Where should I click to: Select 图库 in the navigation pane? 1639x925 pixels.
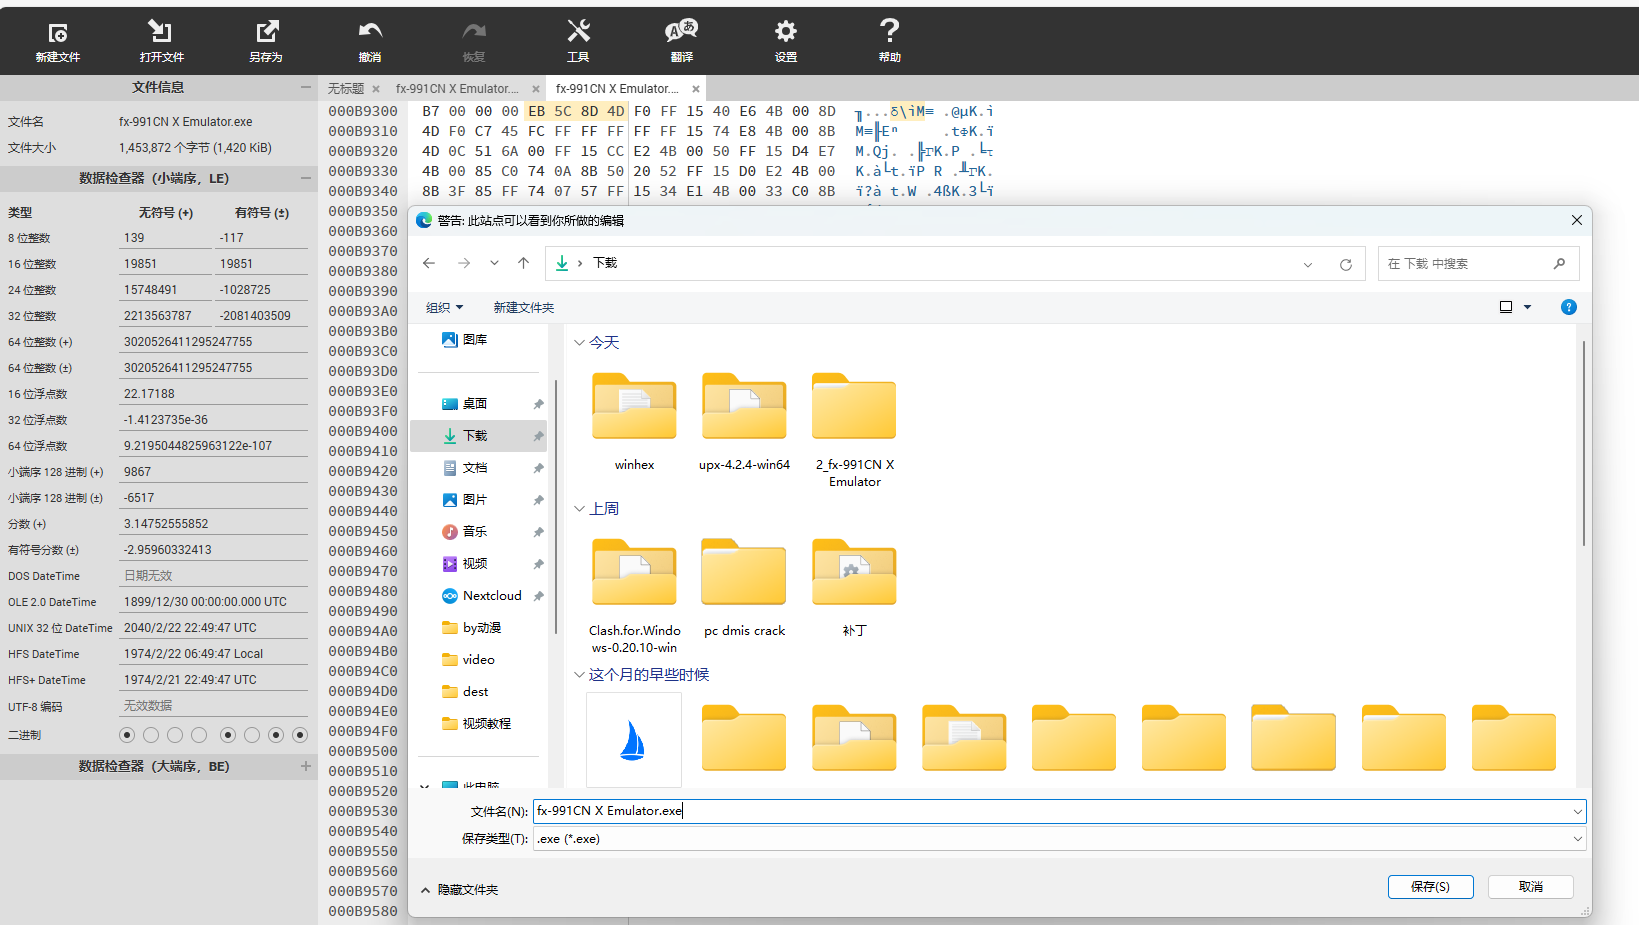click(x=465, y=340)
